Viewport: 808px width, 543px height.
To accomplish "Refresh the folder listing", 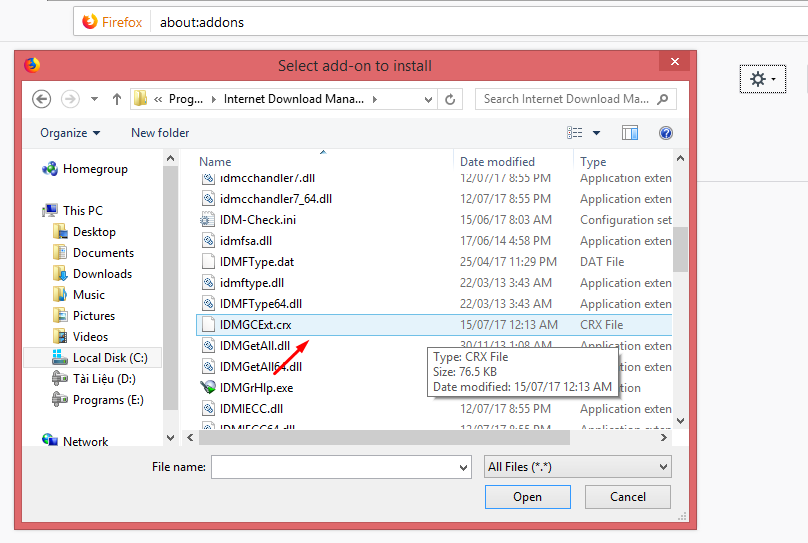I will 450,99.
